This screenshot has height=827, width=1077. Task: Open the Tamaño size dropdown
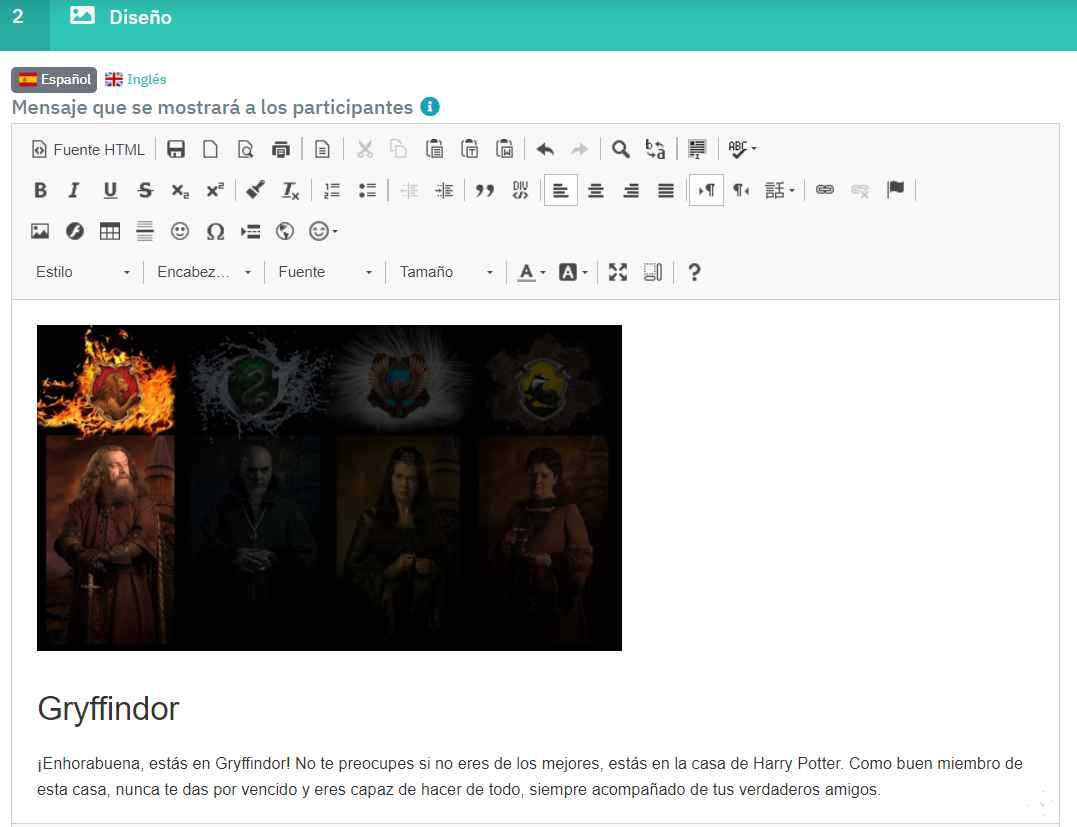point(446,272)
